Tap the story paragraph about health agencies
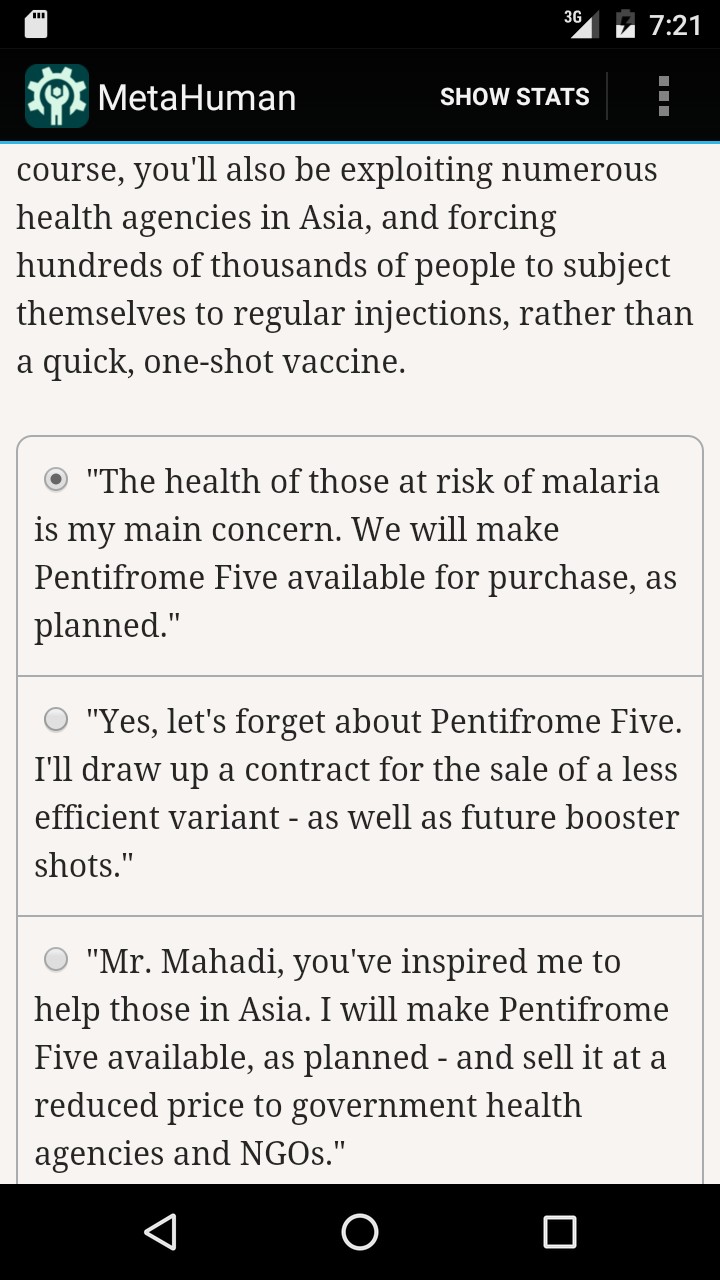The image size is (720, 1280). [355, 265]
